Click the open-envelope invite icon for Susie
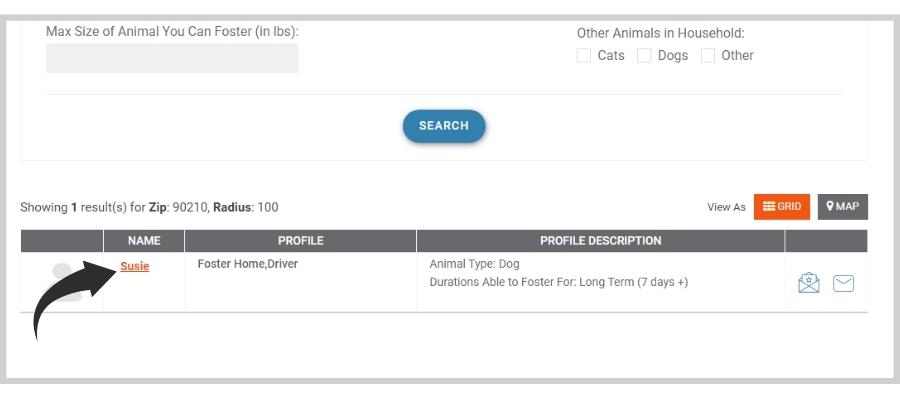The height and width of the screenshot is (400, 900). click(x=809, y=283)
